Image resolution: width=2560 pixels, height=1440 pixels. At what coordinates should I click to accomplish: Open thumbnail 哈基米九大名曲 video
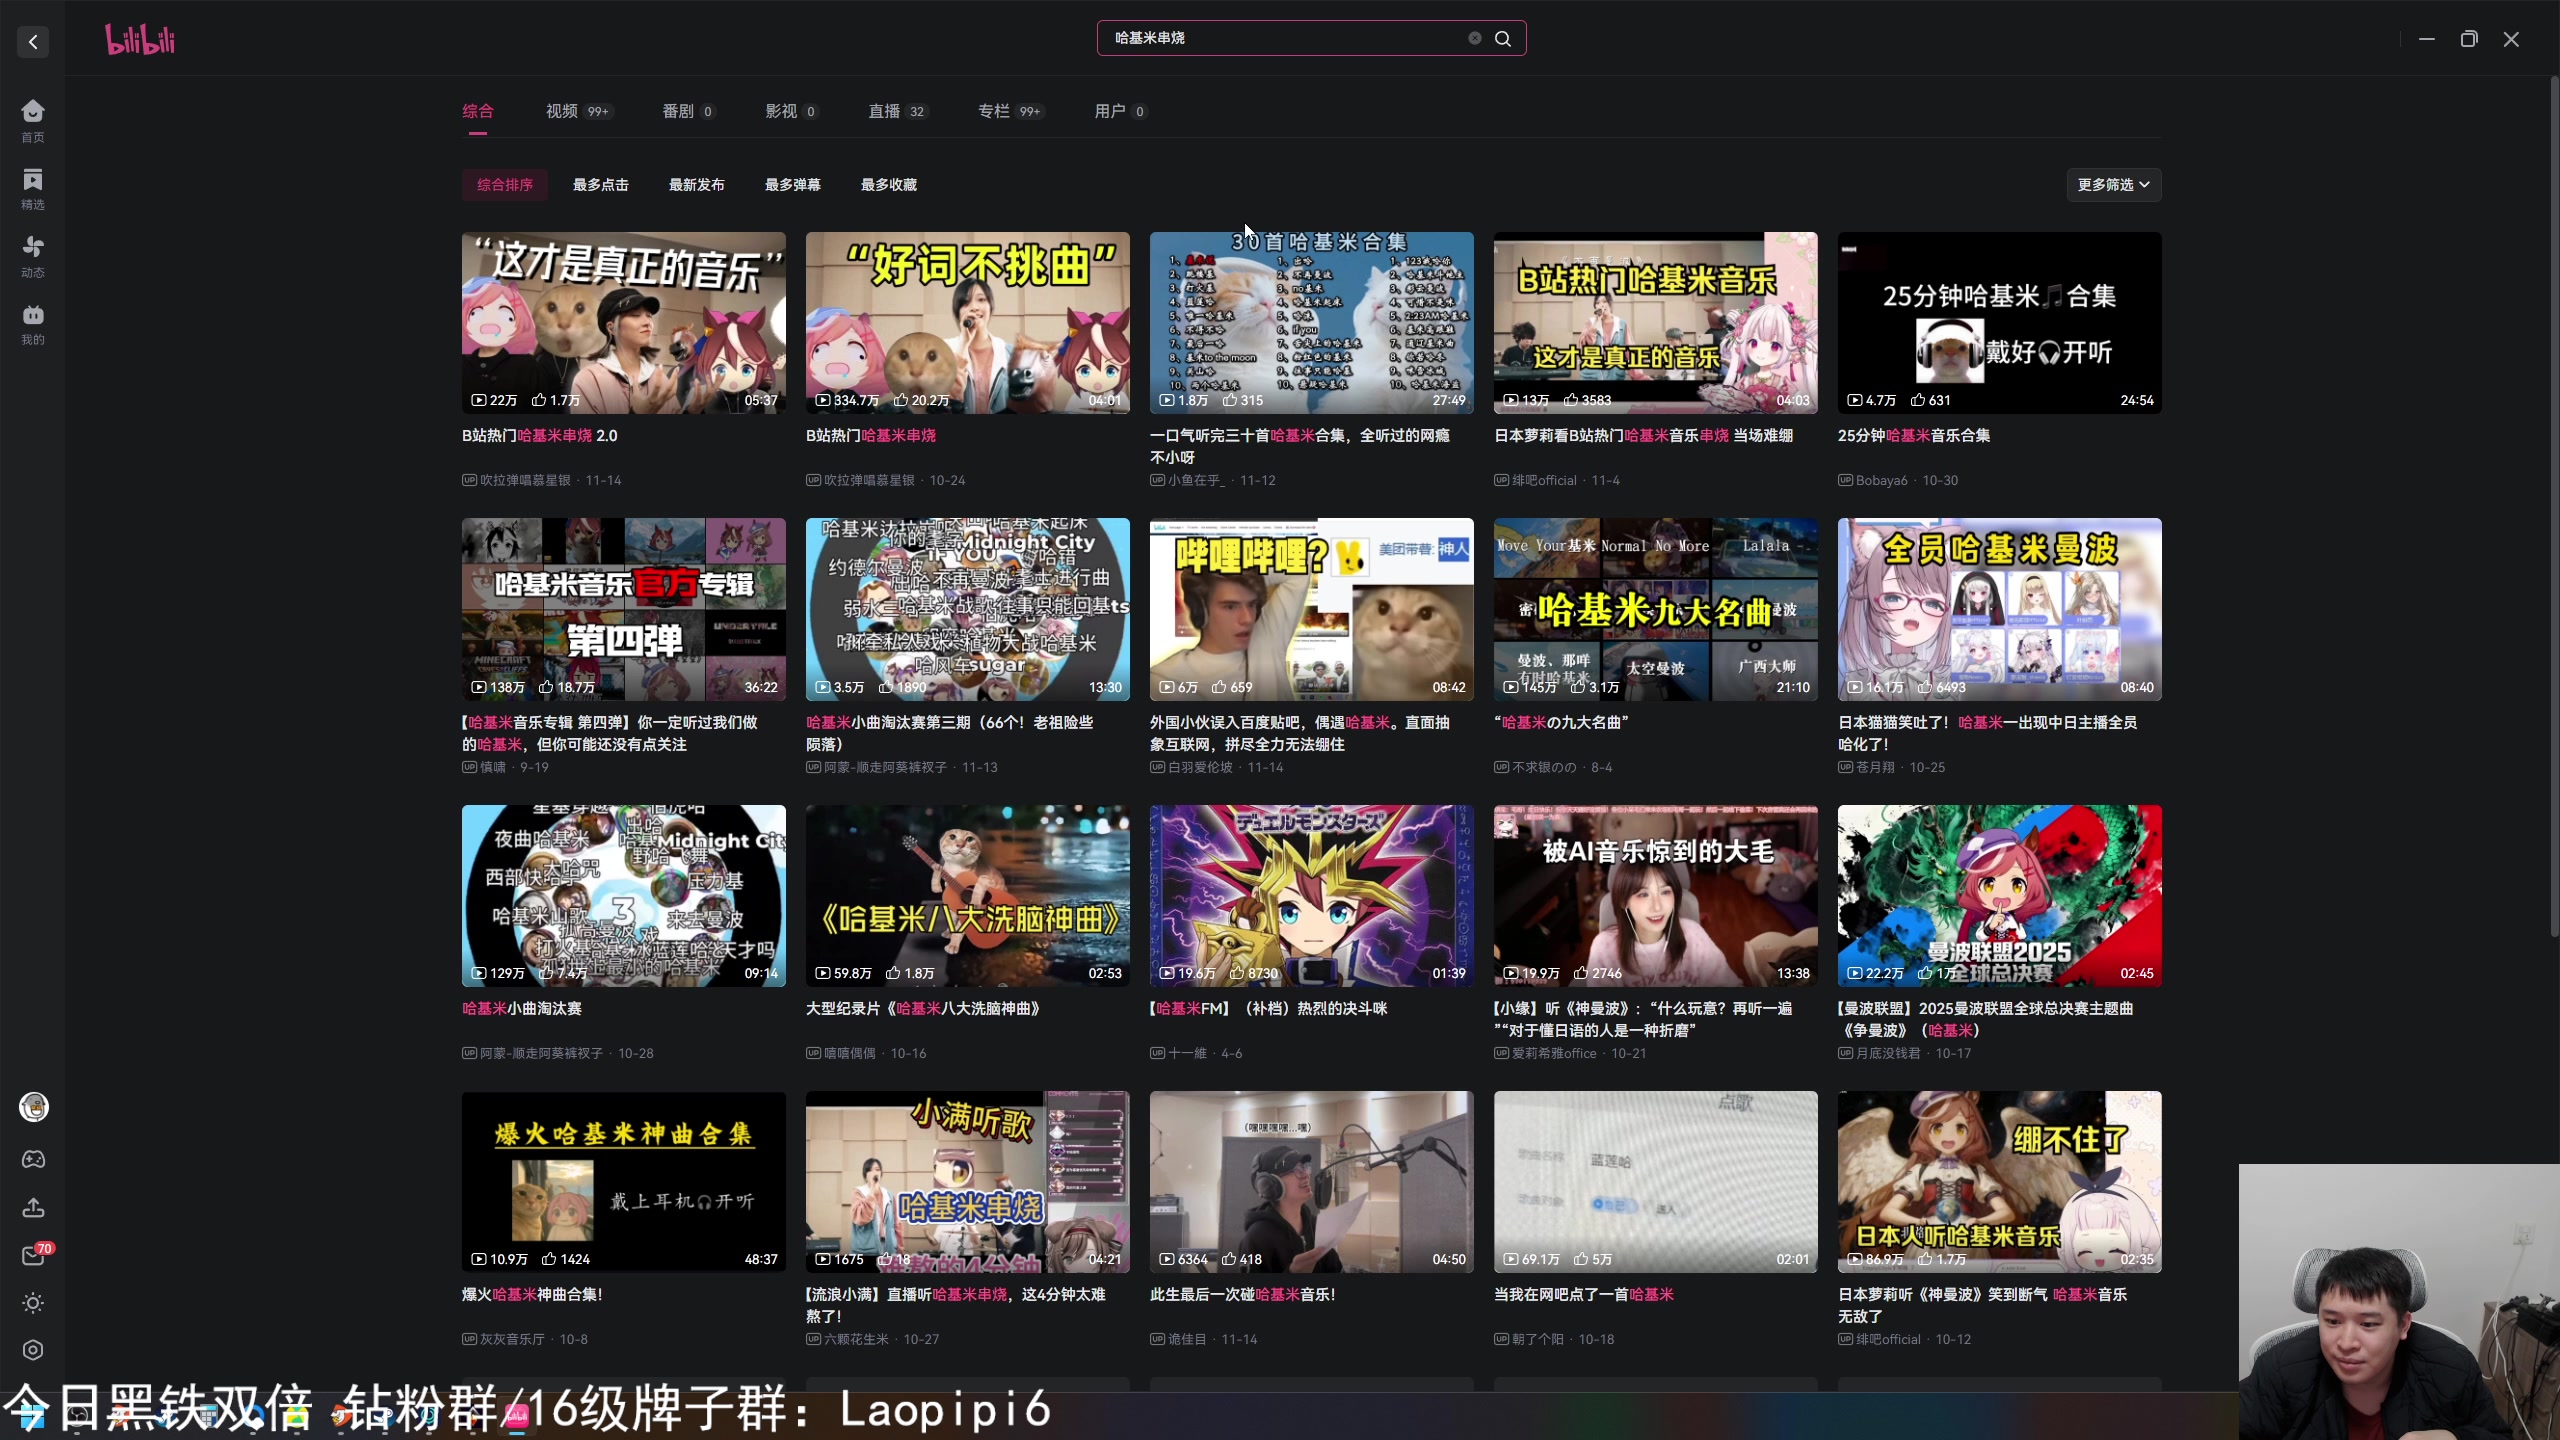click(1655, 608)
